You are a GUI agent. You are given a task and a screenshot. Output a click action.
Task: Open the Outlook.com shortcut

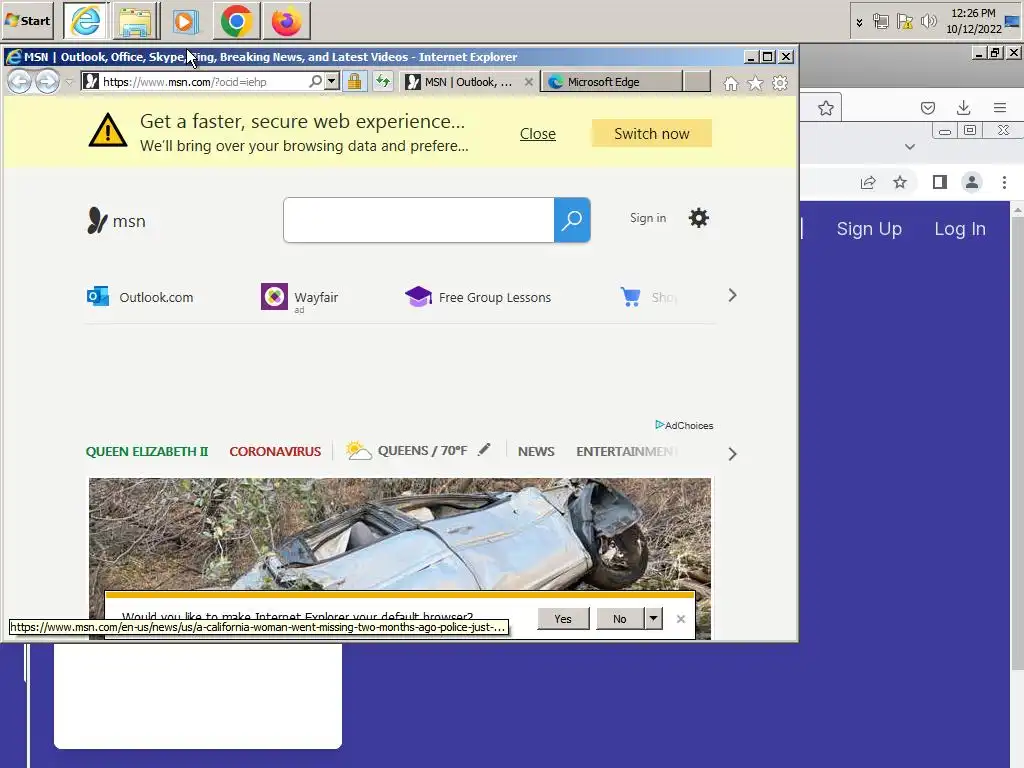click(x=140, y=297)
